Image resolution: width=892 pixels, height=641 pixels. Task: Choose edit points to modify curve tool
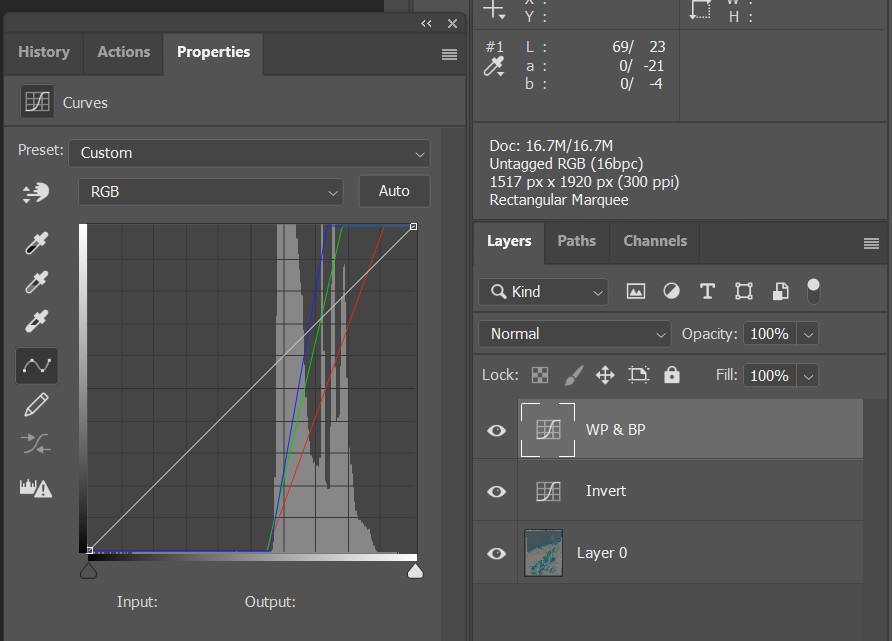pos(36,366)
